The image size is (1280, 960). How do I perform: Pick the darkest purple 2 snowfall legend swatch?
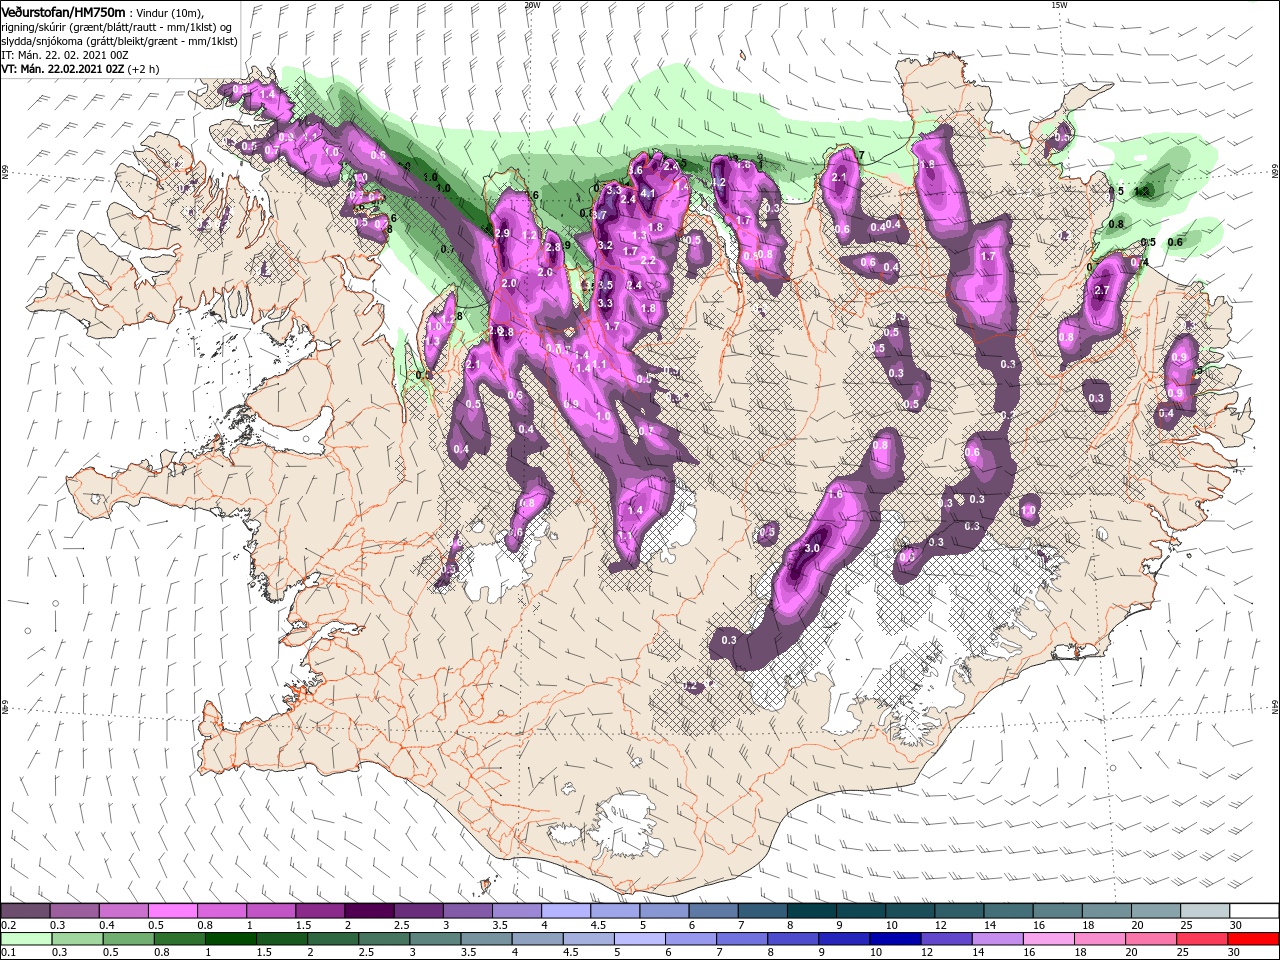click(368, 911)
